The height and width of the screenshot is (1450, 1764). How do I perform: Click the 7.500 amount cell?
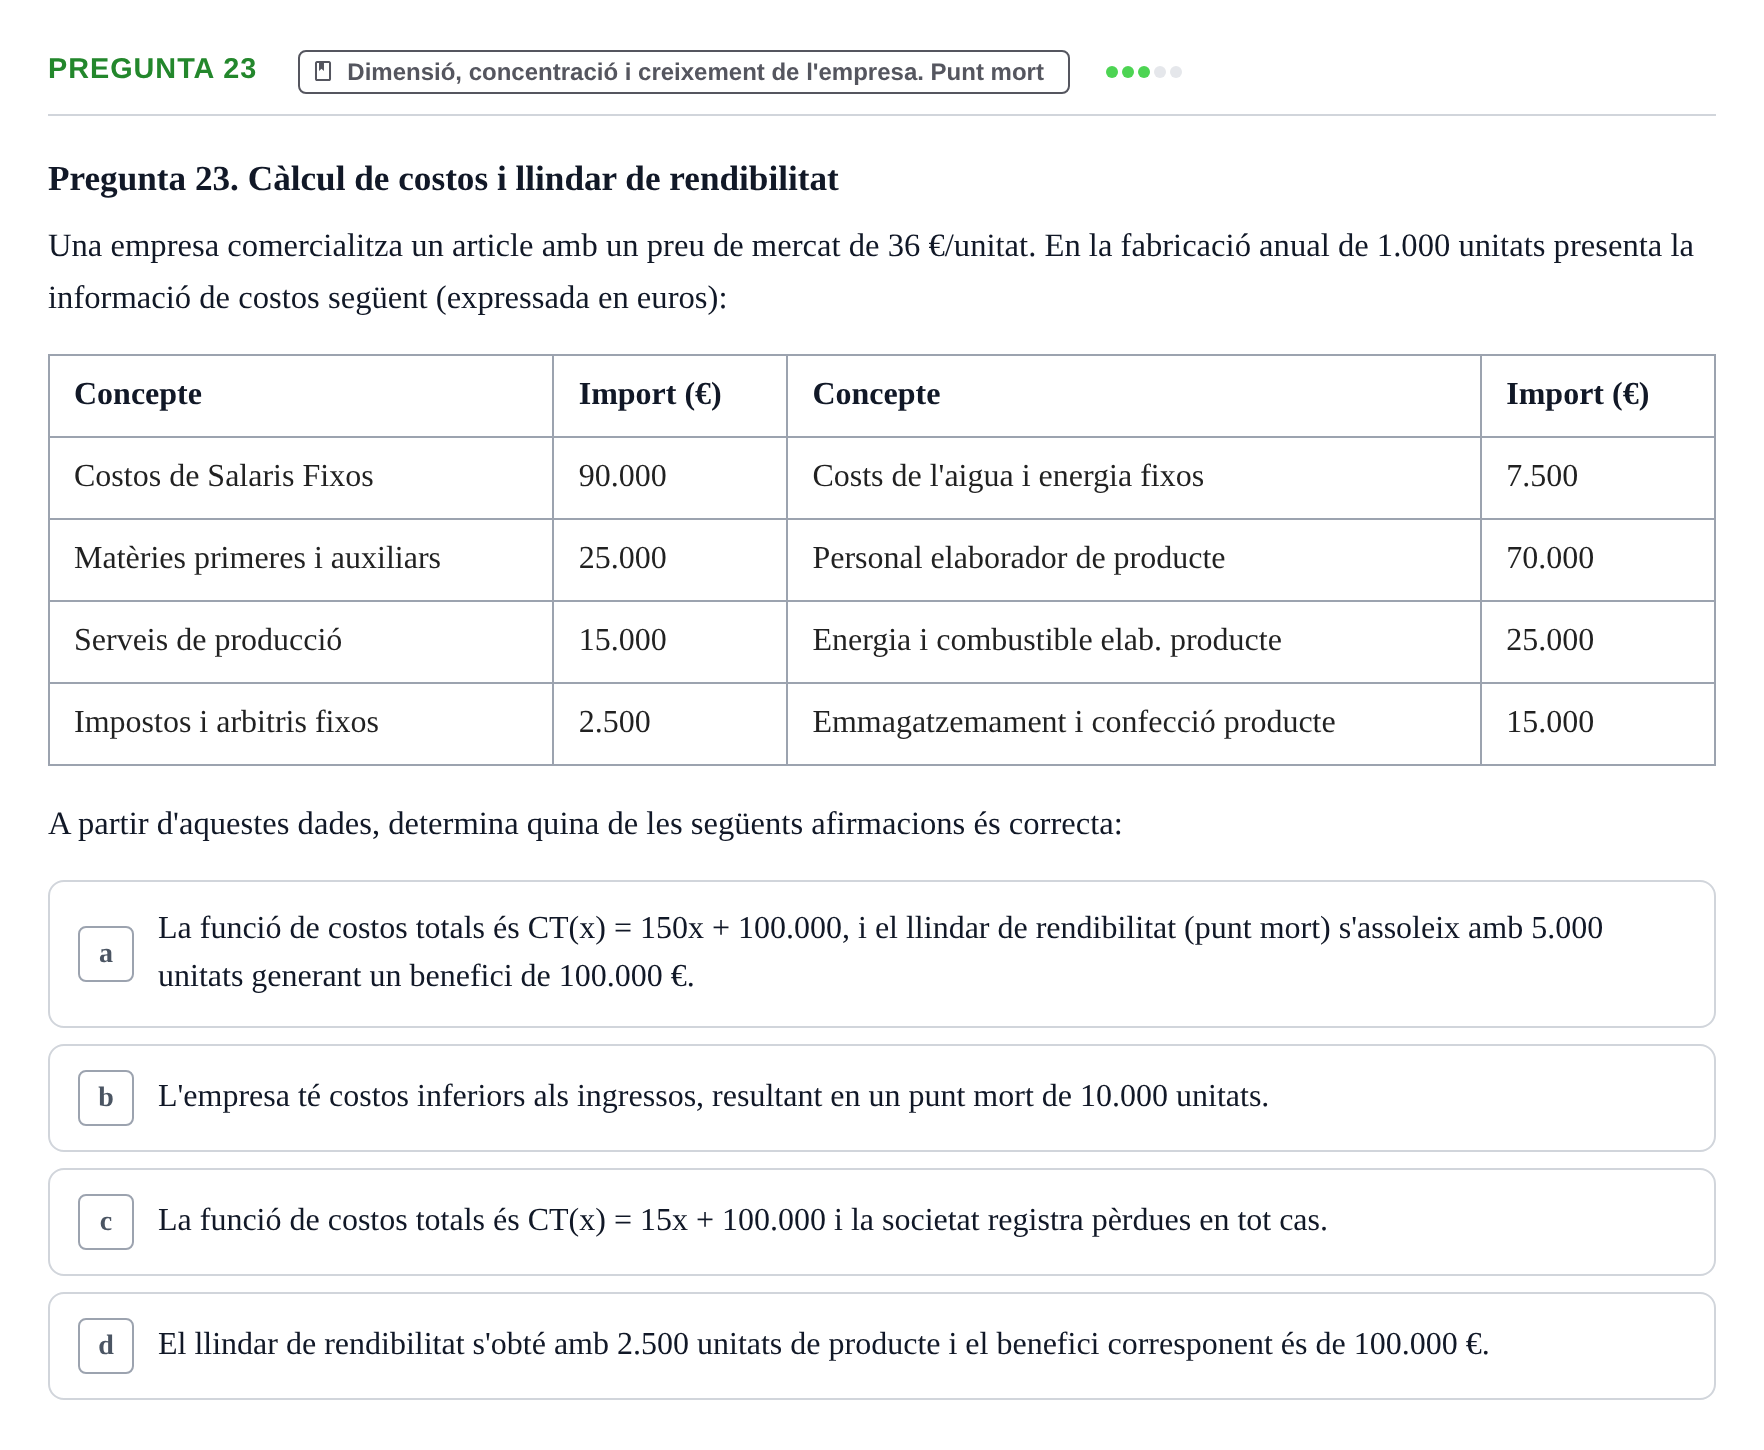1598,478
